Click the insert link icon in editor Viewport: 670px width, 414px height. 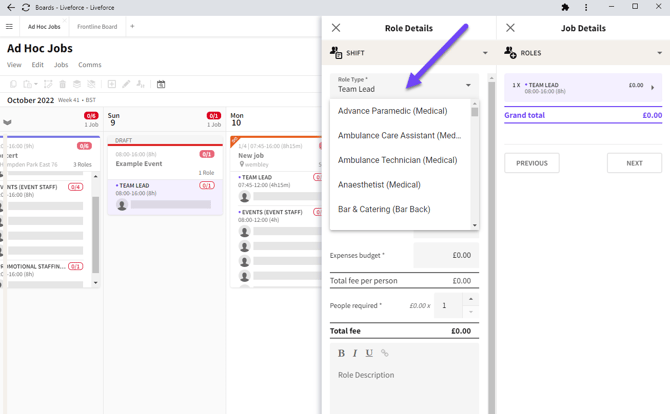385,353
